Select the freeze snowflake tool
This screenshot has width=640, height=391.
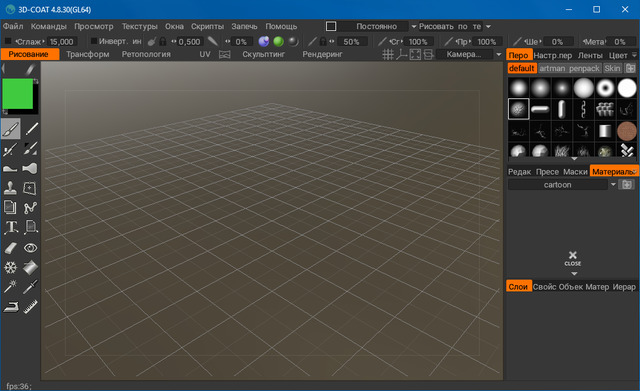(10, 268)
